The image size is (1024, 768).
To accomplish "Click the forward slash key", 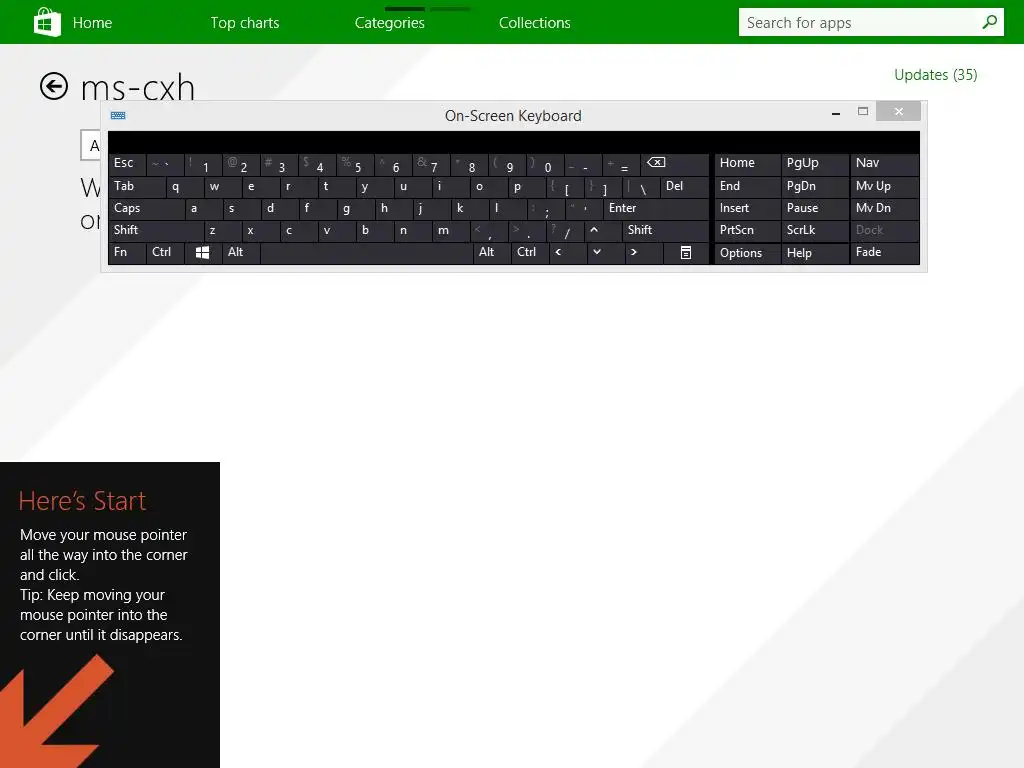I will (565, 231).
